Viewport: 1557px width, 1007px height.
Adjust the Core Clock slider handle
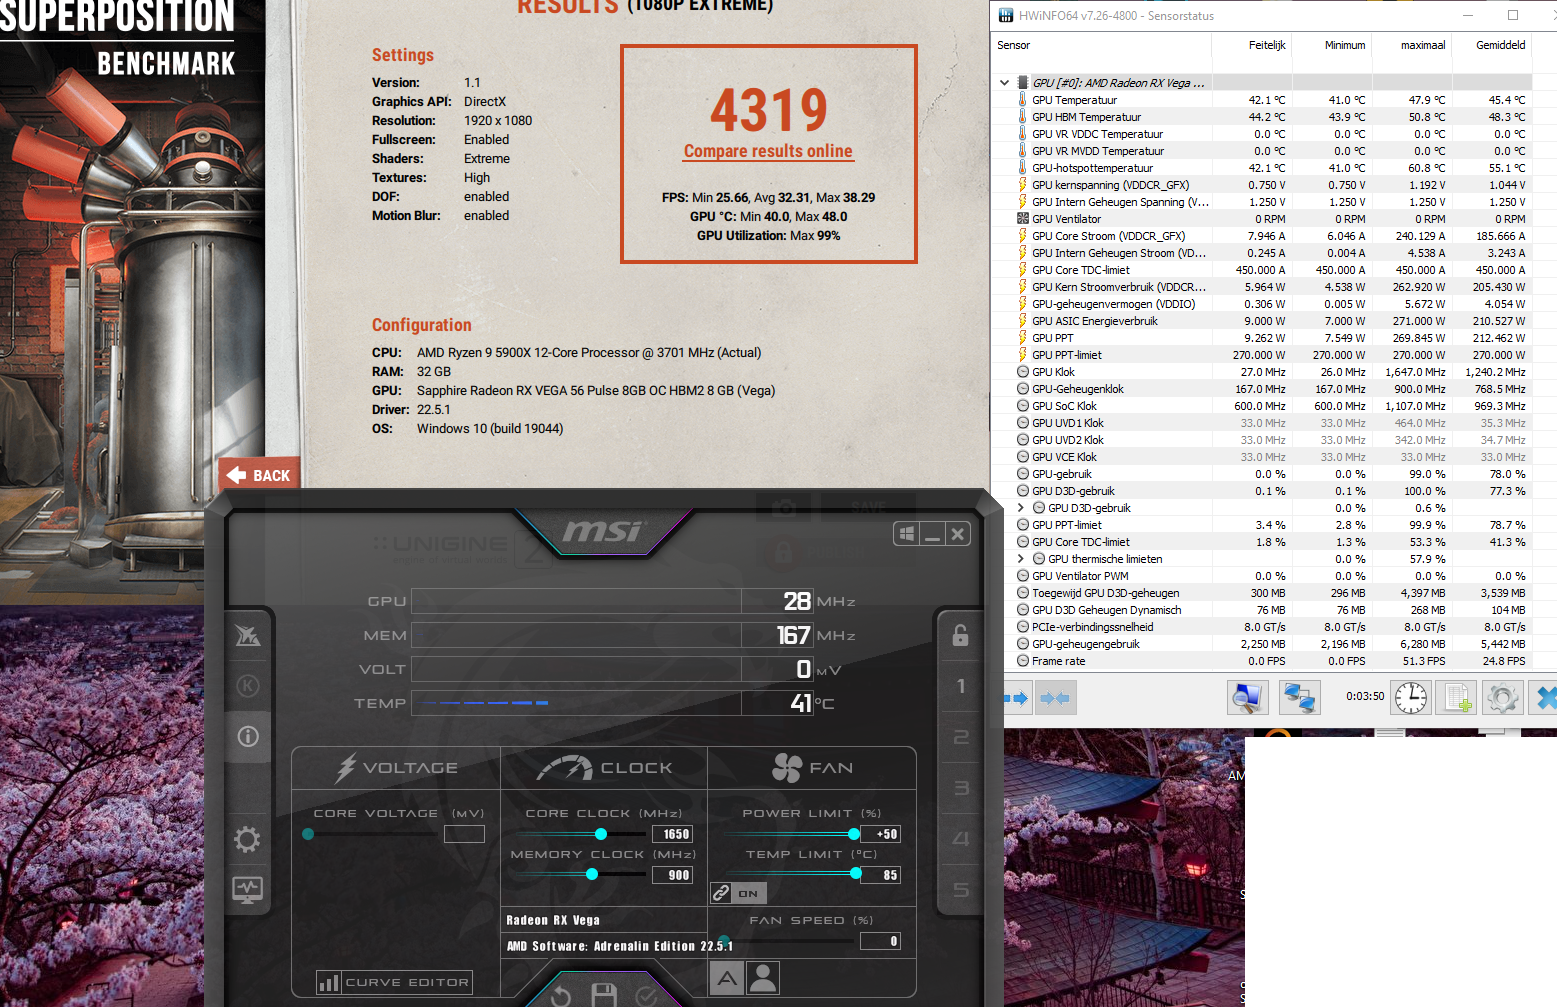(601, 834)
